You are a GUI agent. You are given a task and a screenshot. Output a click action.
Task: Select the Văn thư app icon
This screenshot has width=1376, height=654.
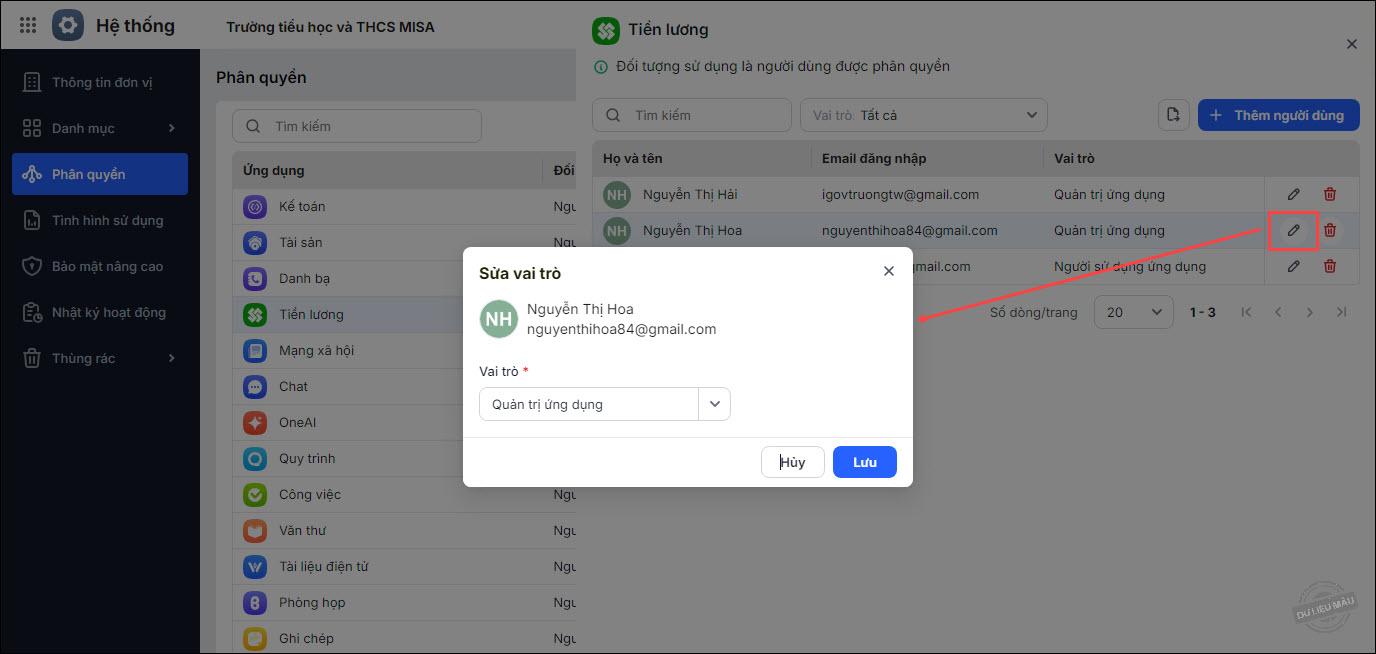(255, 531)
